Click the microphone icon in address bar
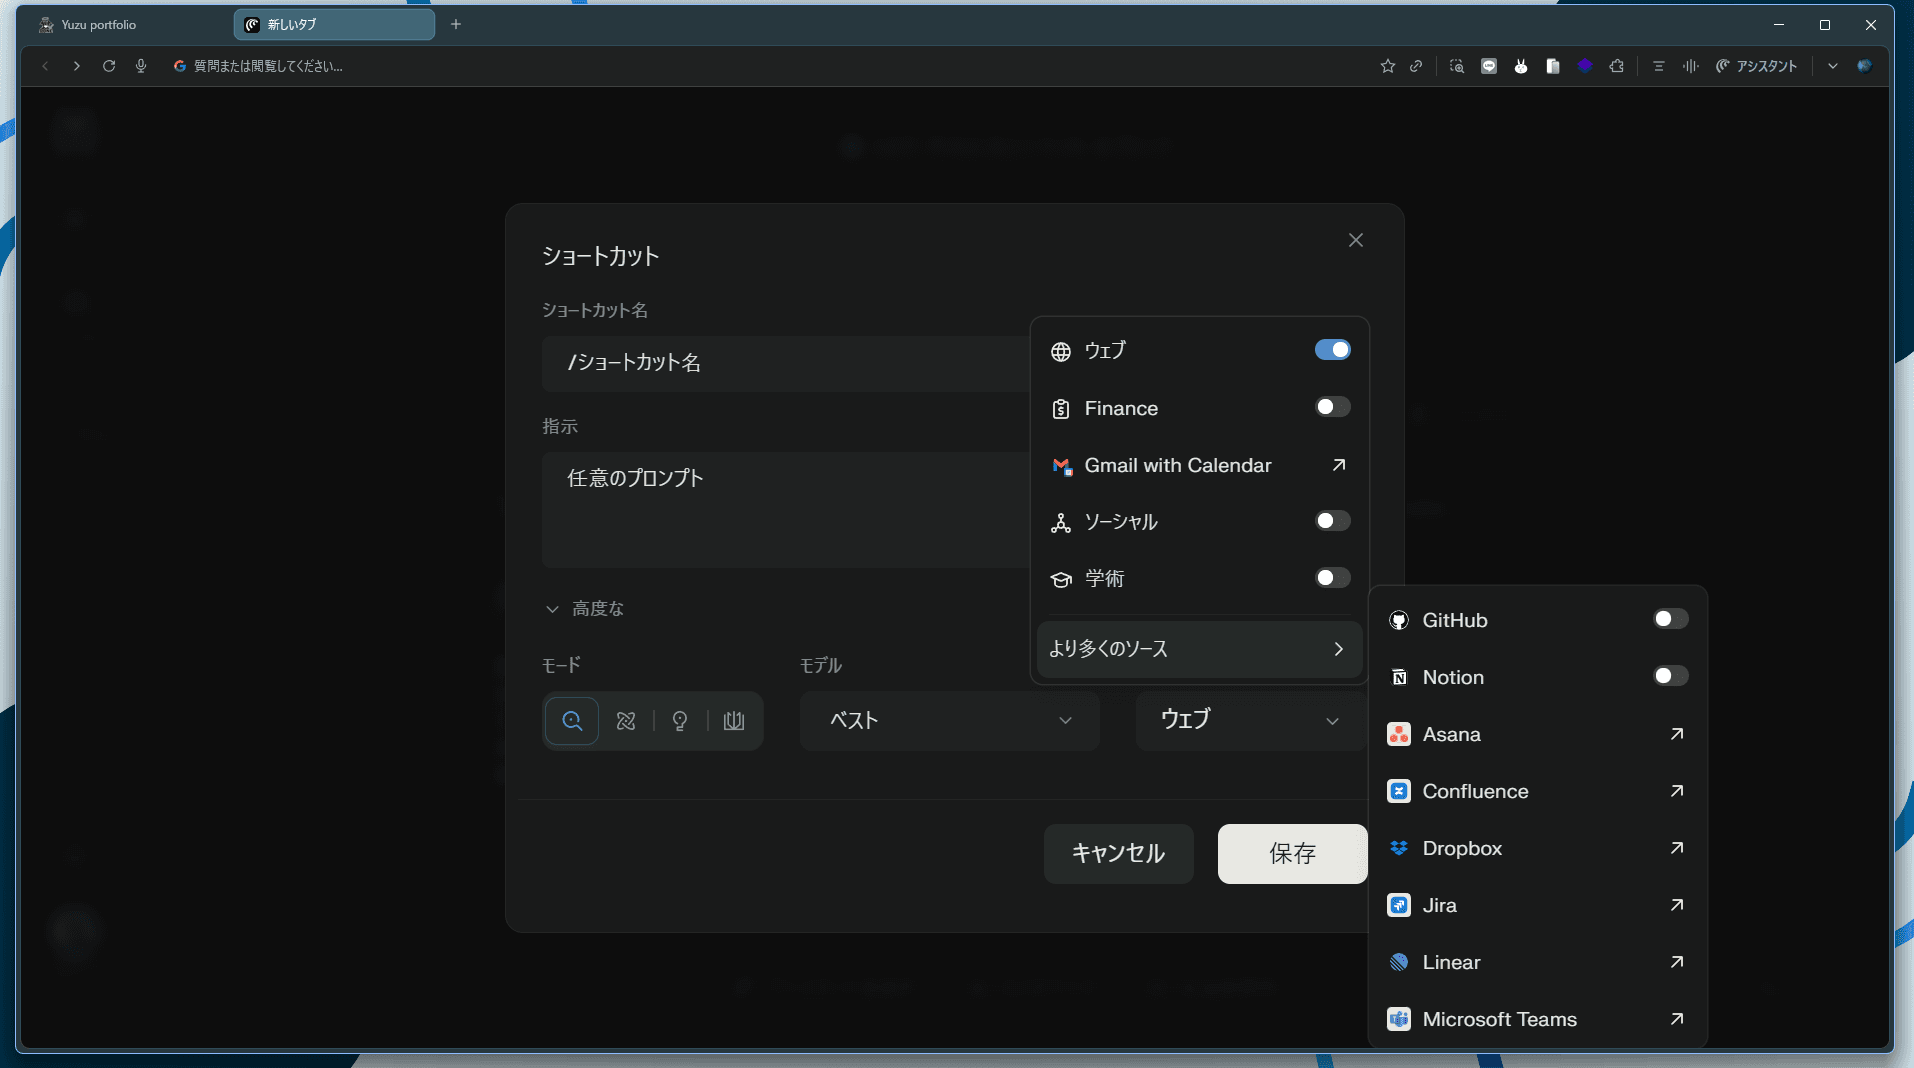 click(x=141, y=66)
